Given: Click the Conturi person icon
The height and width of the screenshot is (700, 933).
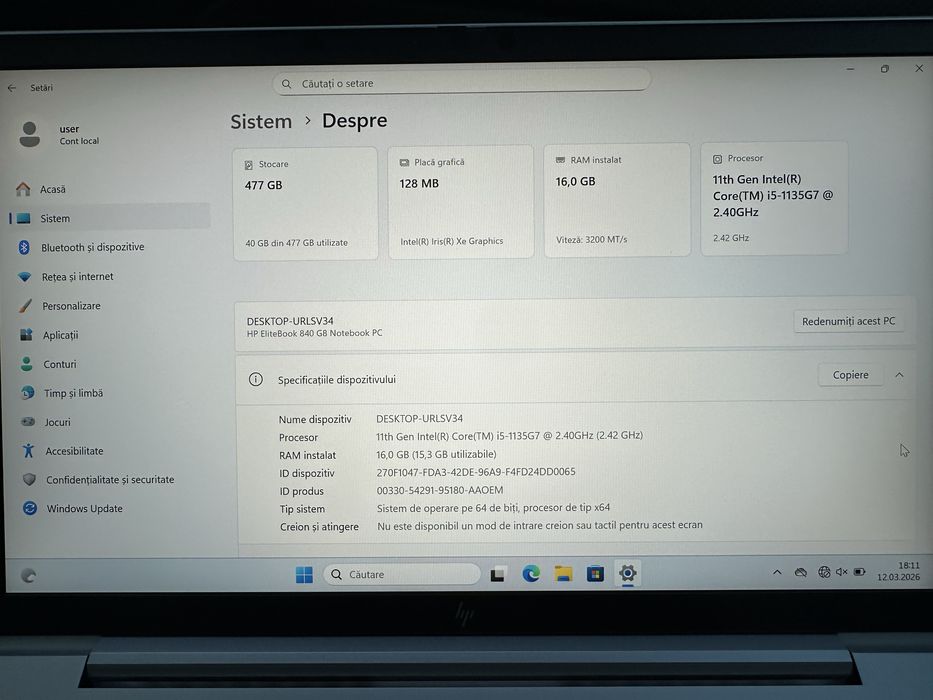Looking at the screenshot, I should (x=26, y=364).
